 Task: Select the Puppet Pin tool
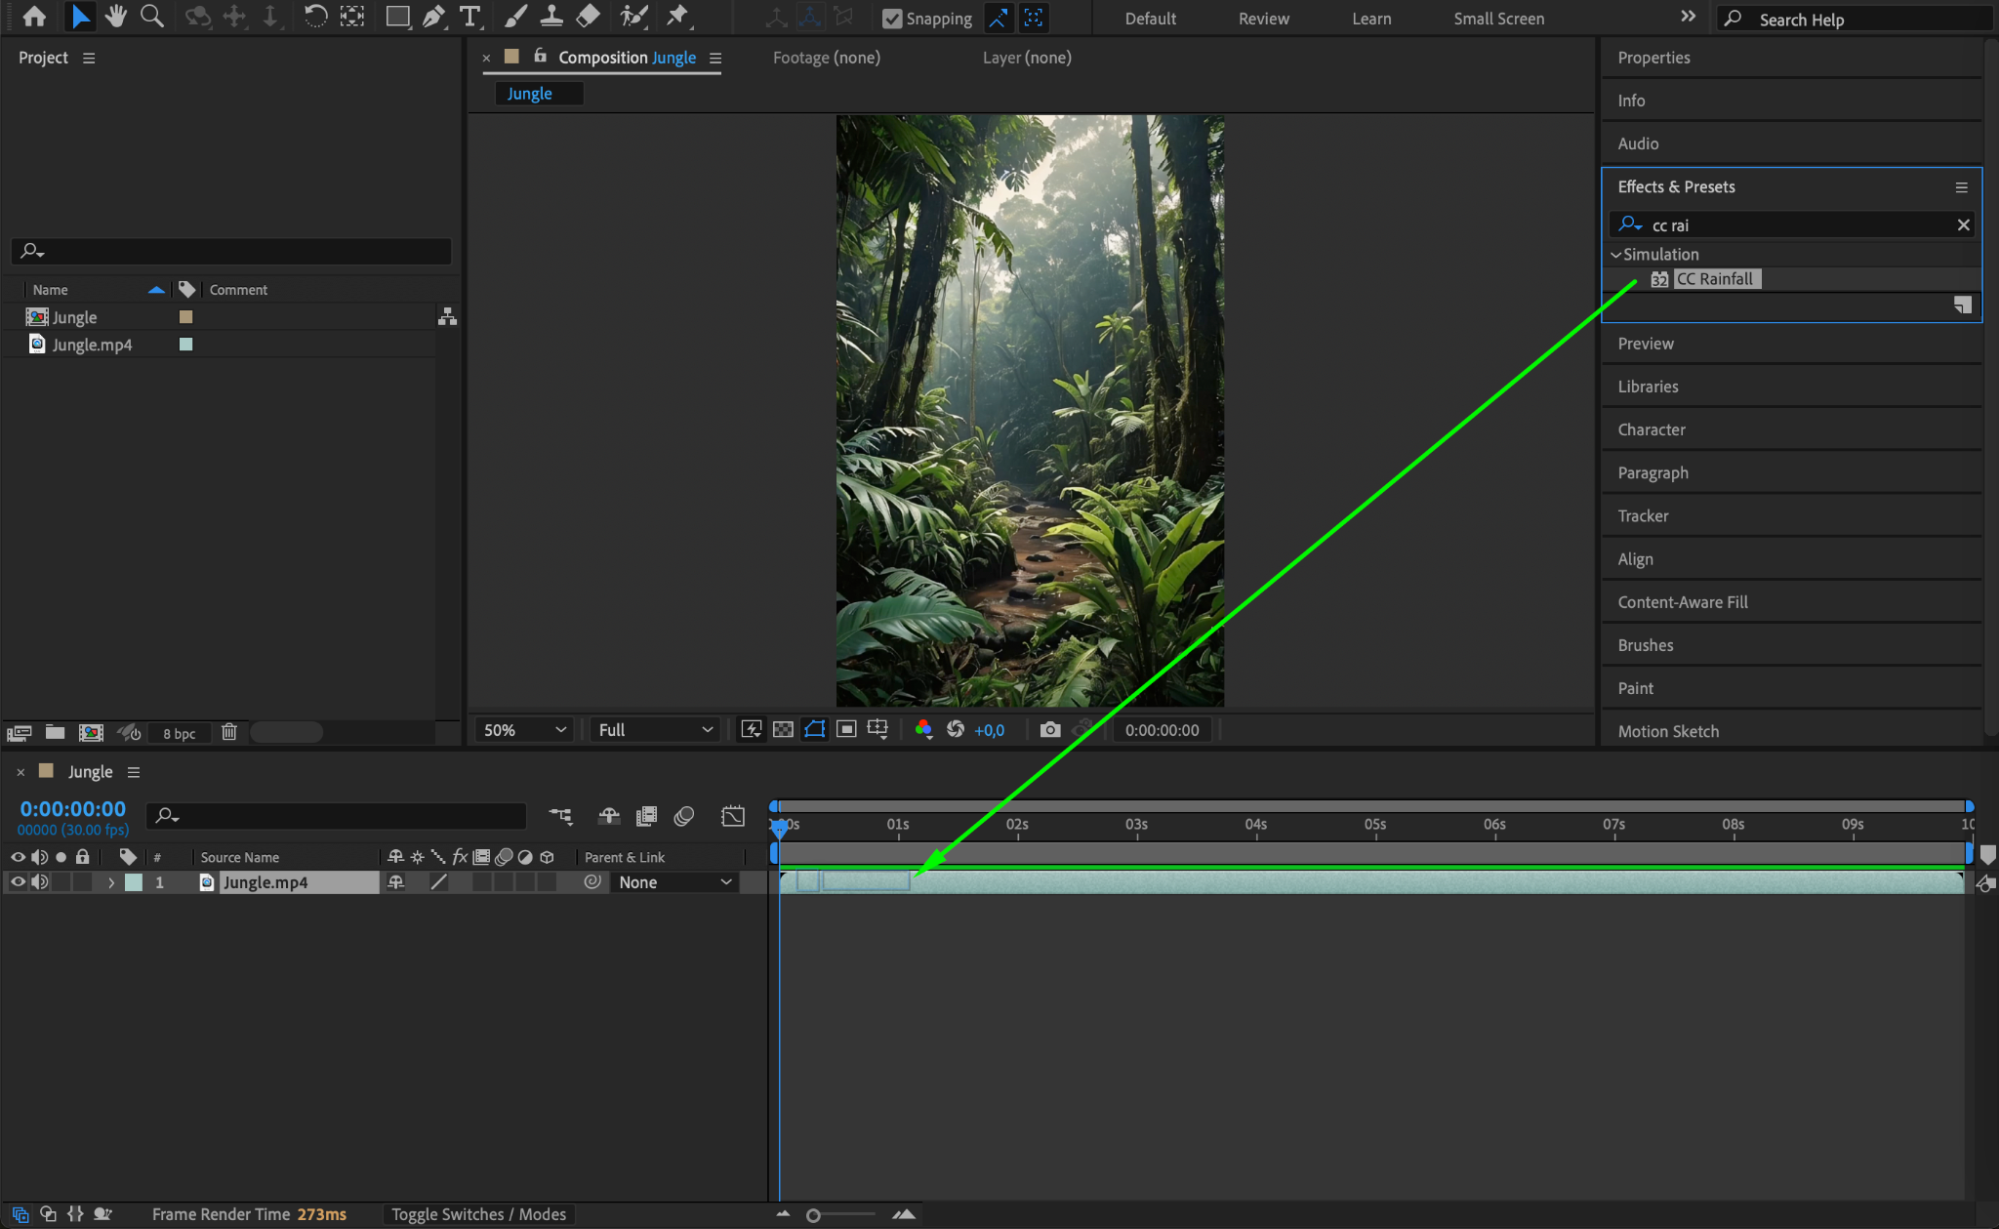pos(678,16)
